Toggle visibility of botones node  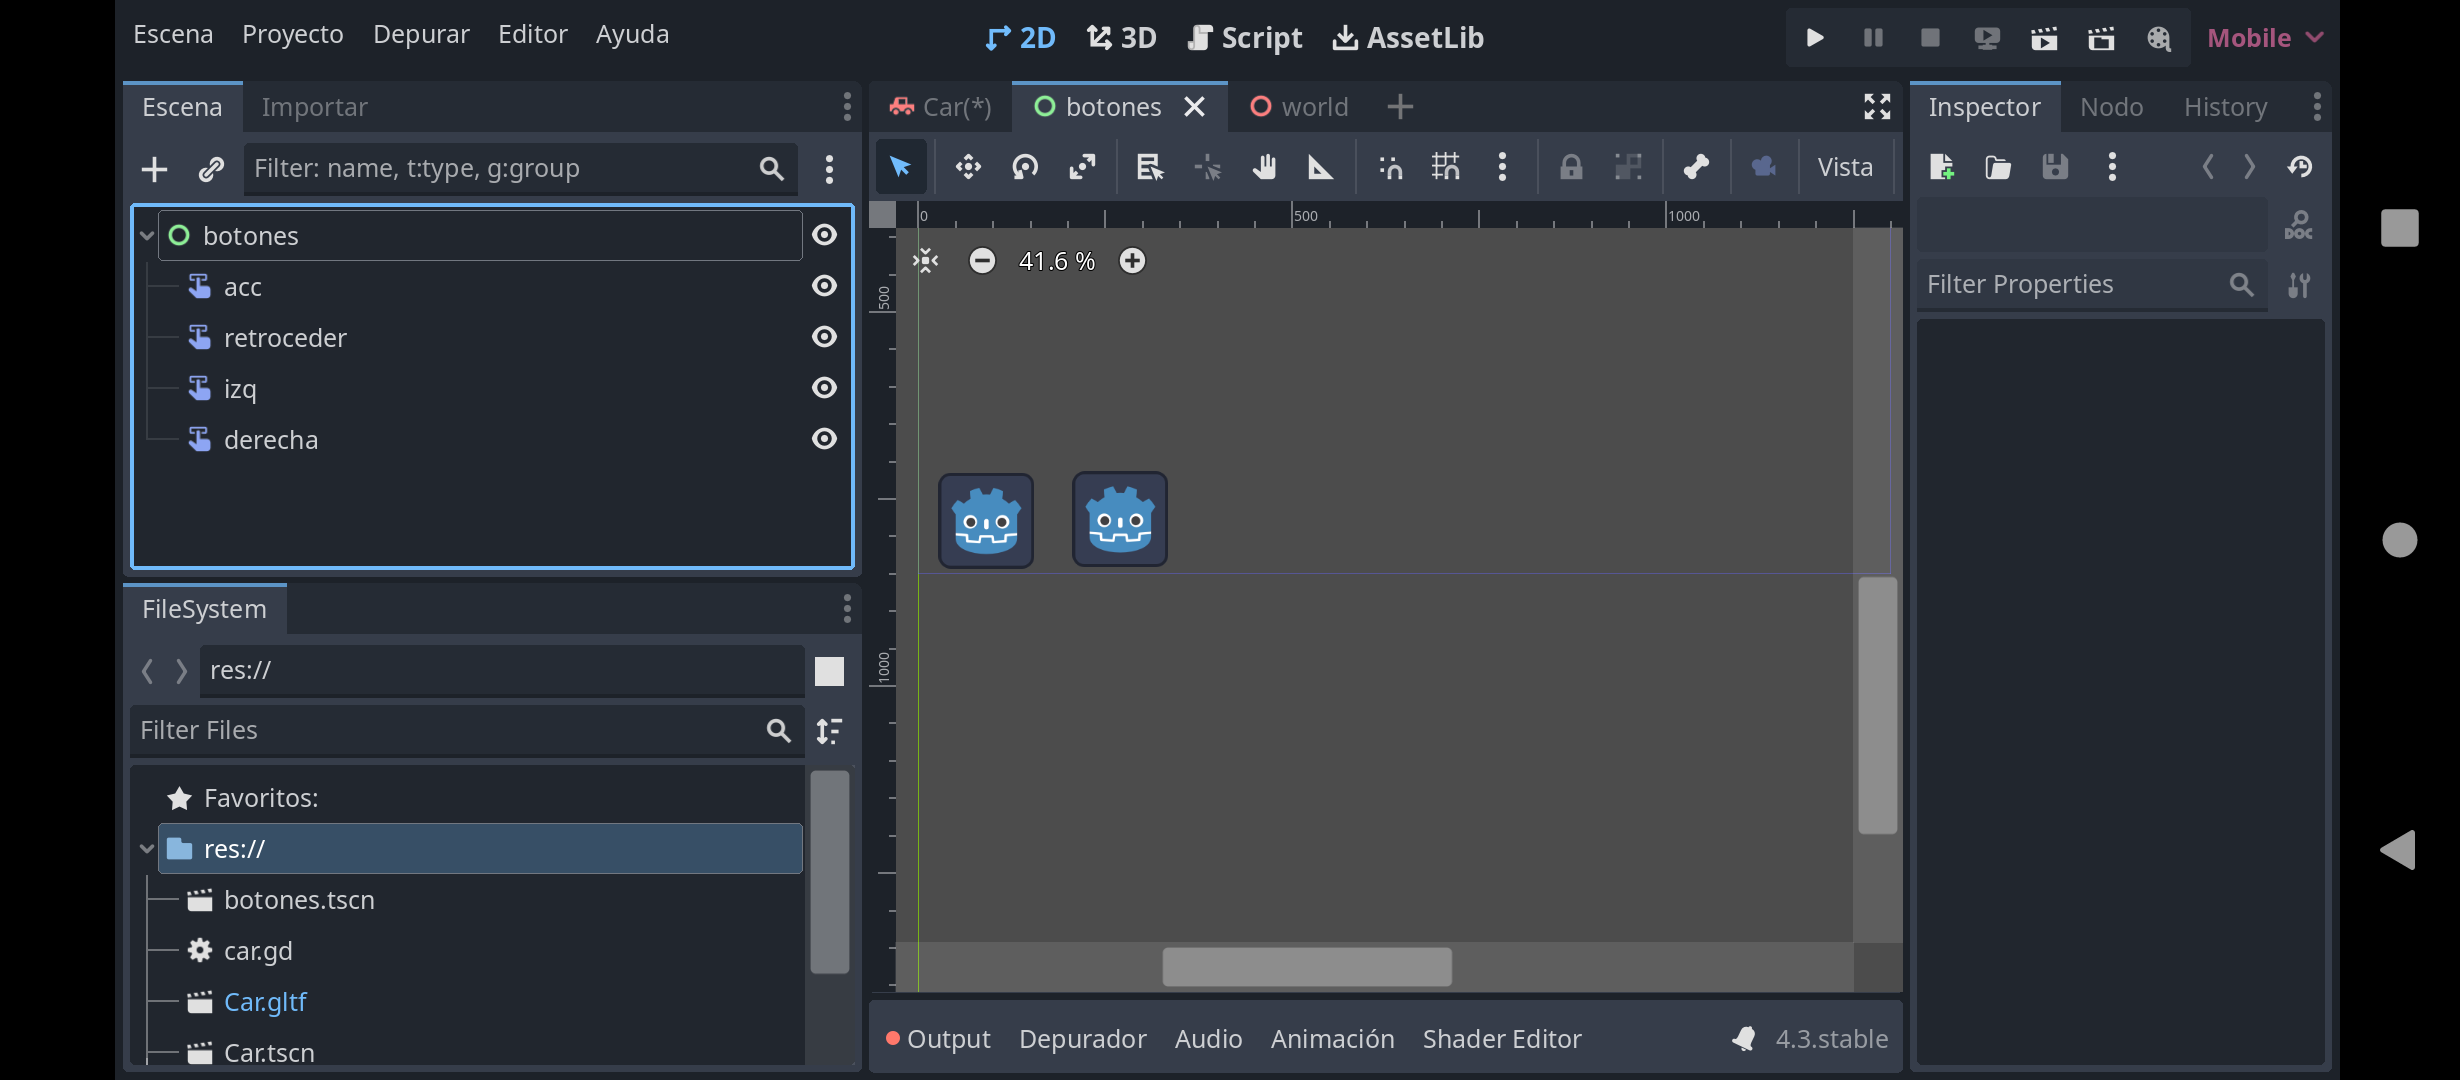(824, 235)
